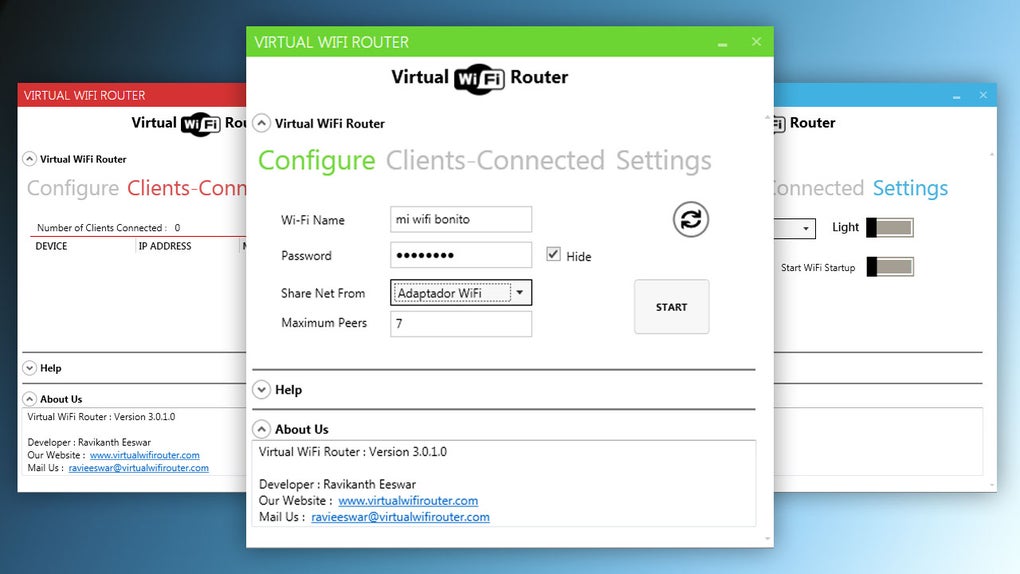Image resolution: width=1020 pixels, height=574 pixels.
Task: Open the ravieeswar@ mail link in the green window
Action: pos(400,517)
